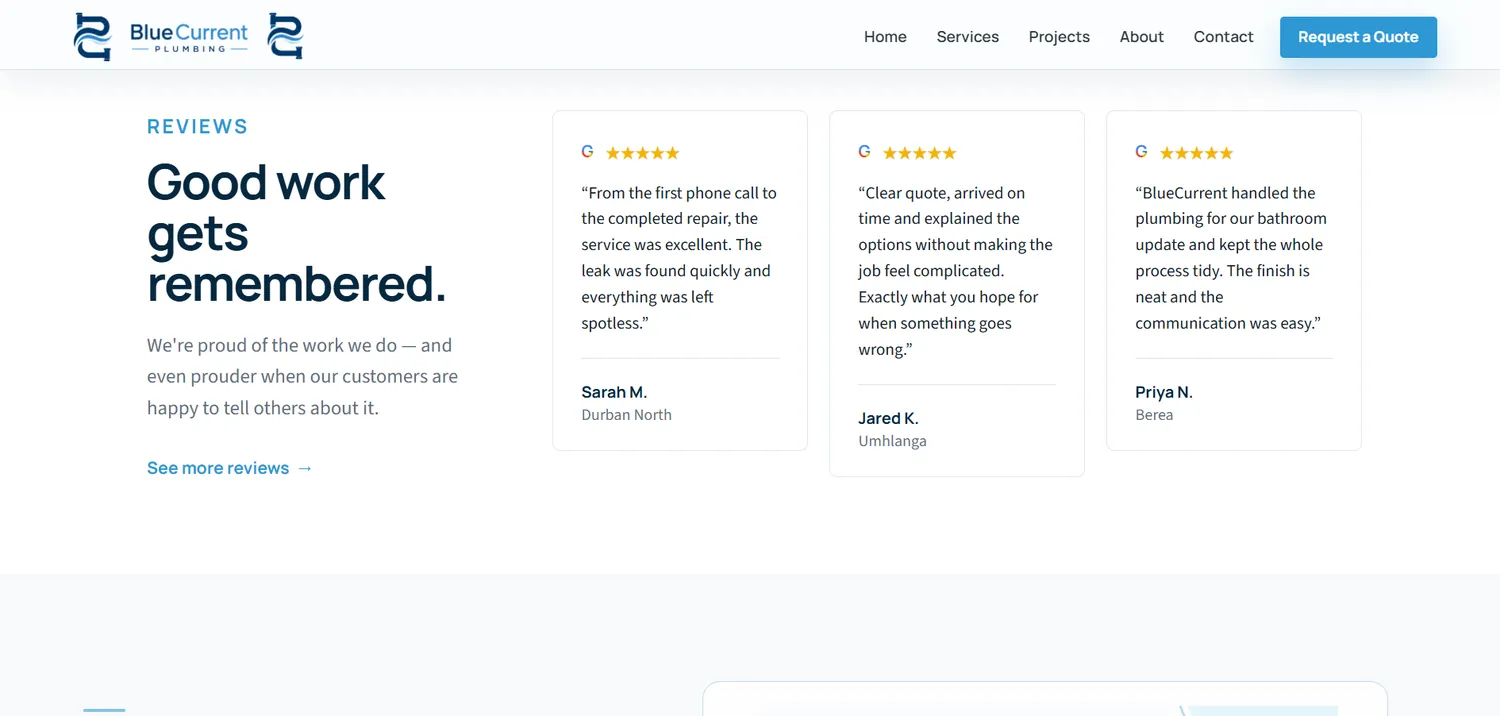Screen dimensions: 1500x716
Task: Open the Home menu item
Action: pyautogui.click(x=885, y=37)
